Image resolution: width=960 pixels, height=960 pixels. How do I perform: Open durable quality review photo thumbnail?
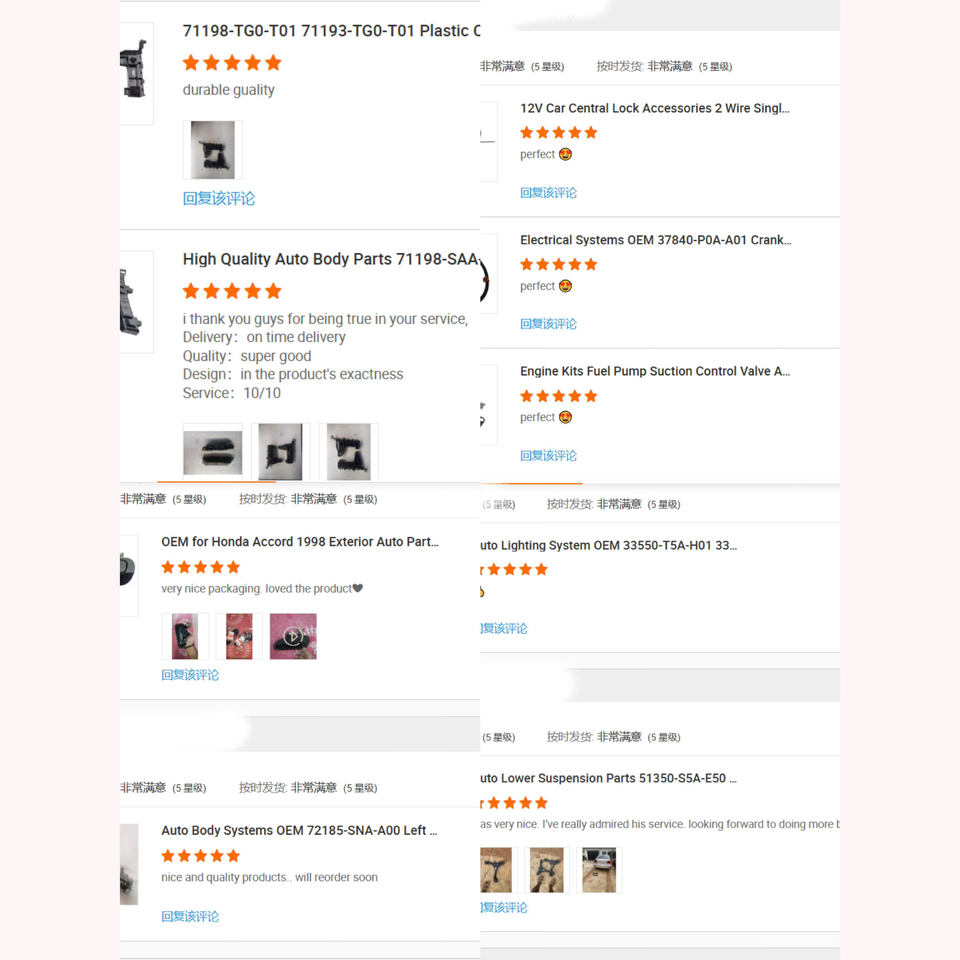pyautogui.click(x=212, y=150)
